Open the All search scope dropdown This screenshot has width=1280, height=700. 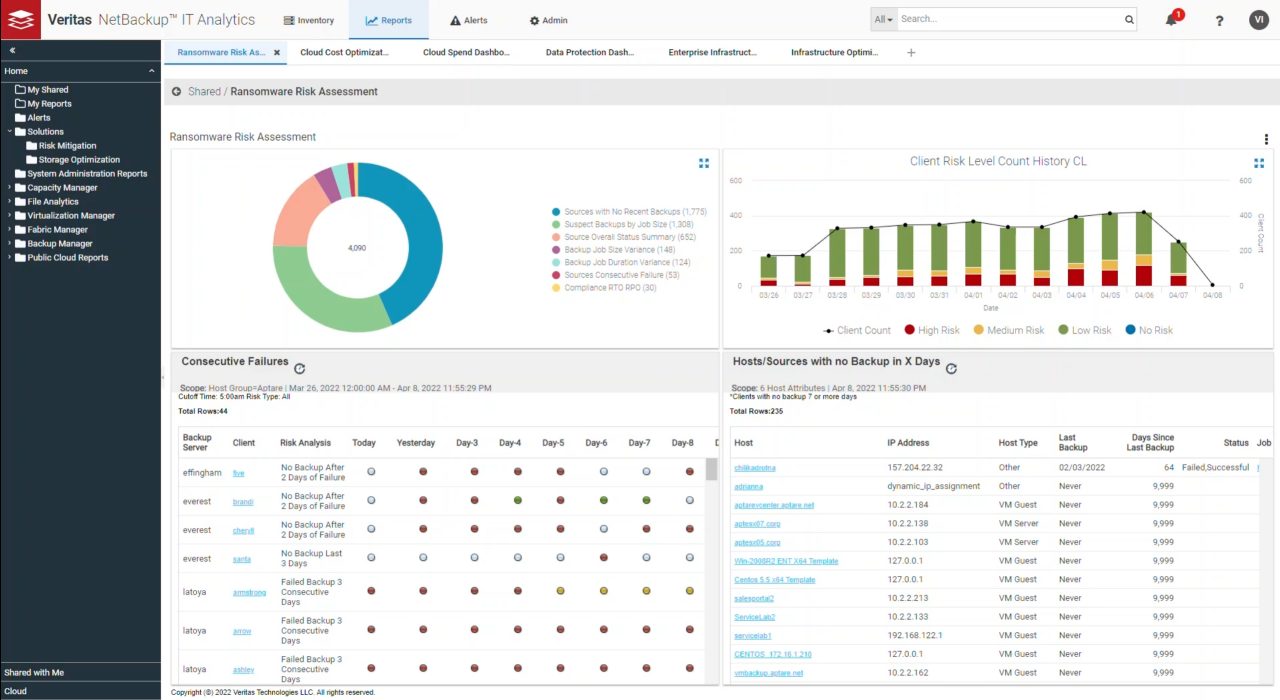tap(883, 19)
